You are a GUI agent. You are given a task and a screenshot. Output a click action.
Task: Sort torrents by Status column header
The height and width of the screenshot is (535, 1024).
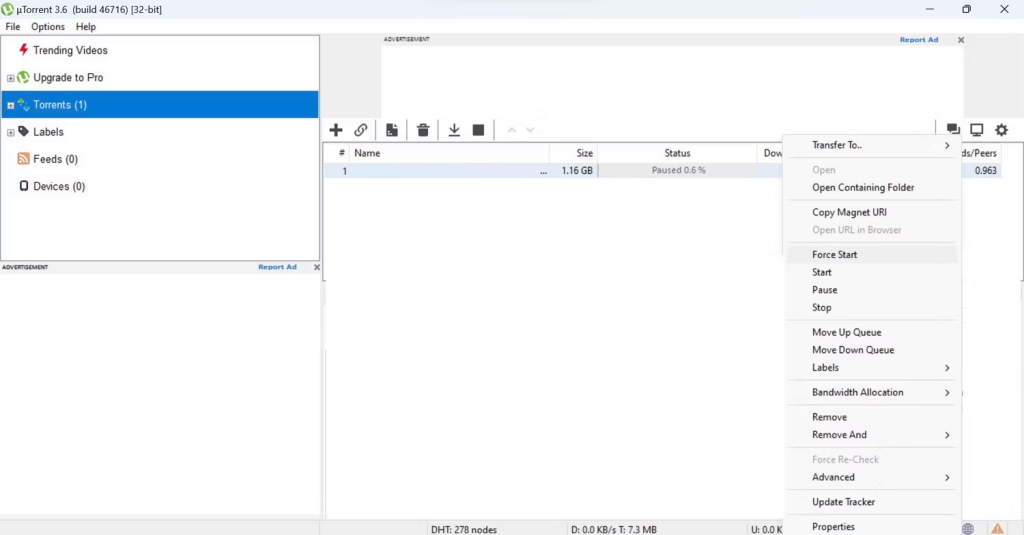(677, 153)
